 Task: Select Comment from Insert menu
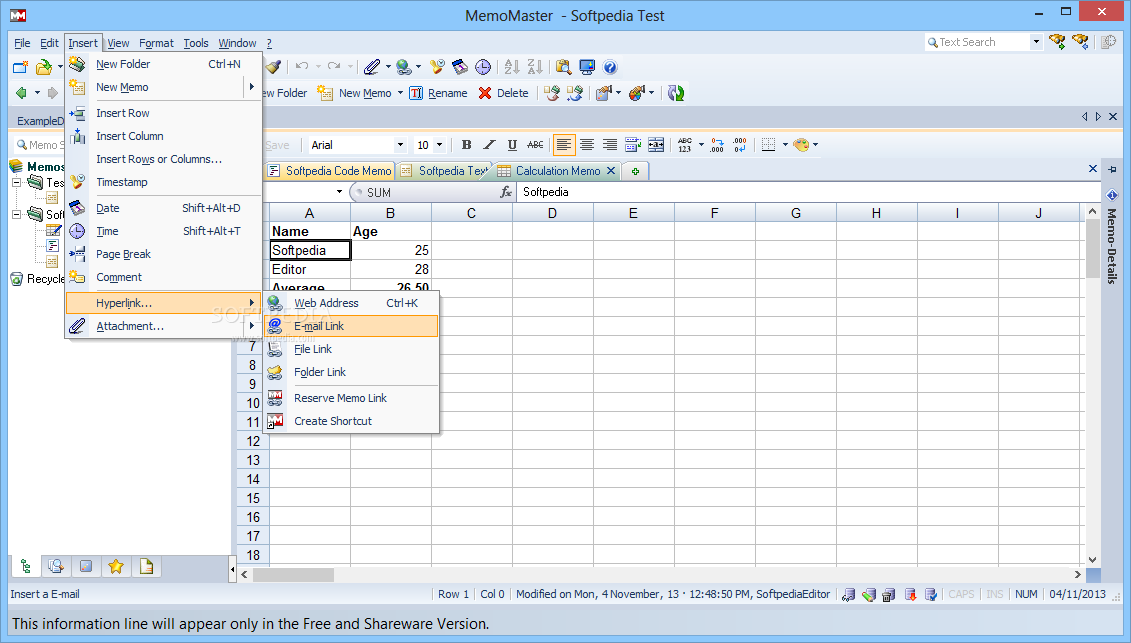click(x=164, y=278)
